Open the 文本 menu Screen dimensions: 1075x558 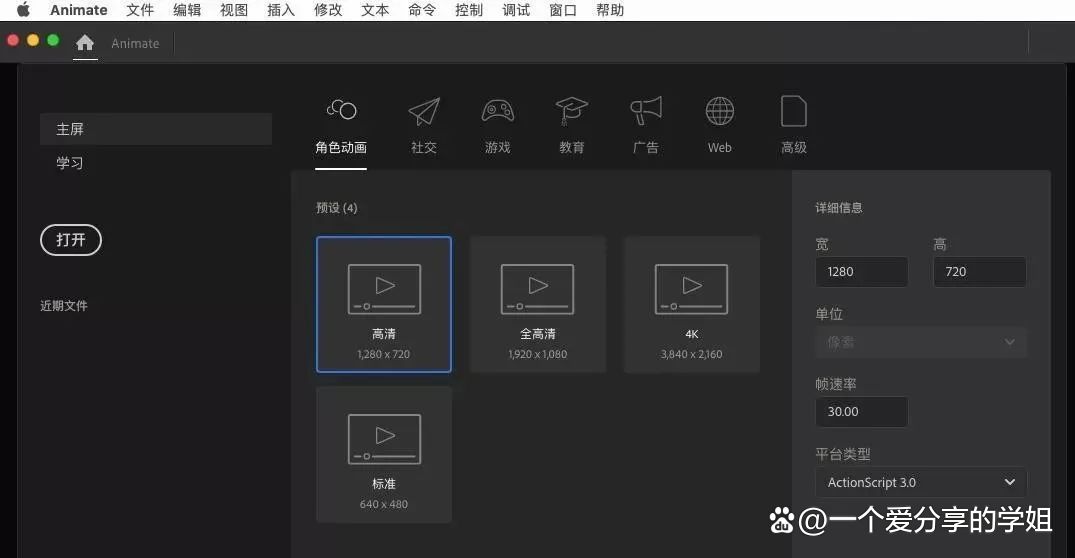point(375,10)
